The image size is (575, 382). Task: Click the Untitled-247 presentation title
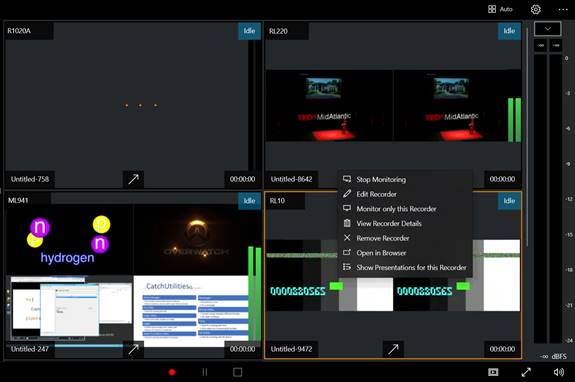point(30,349)
